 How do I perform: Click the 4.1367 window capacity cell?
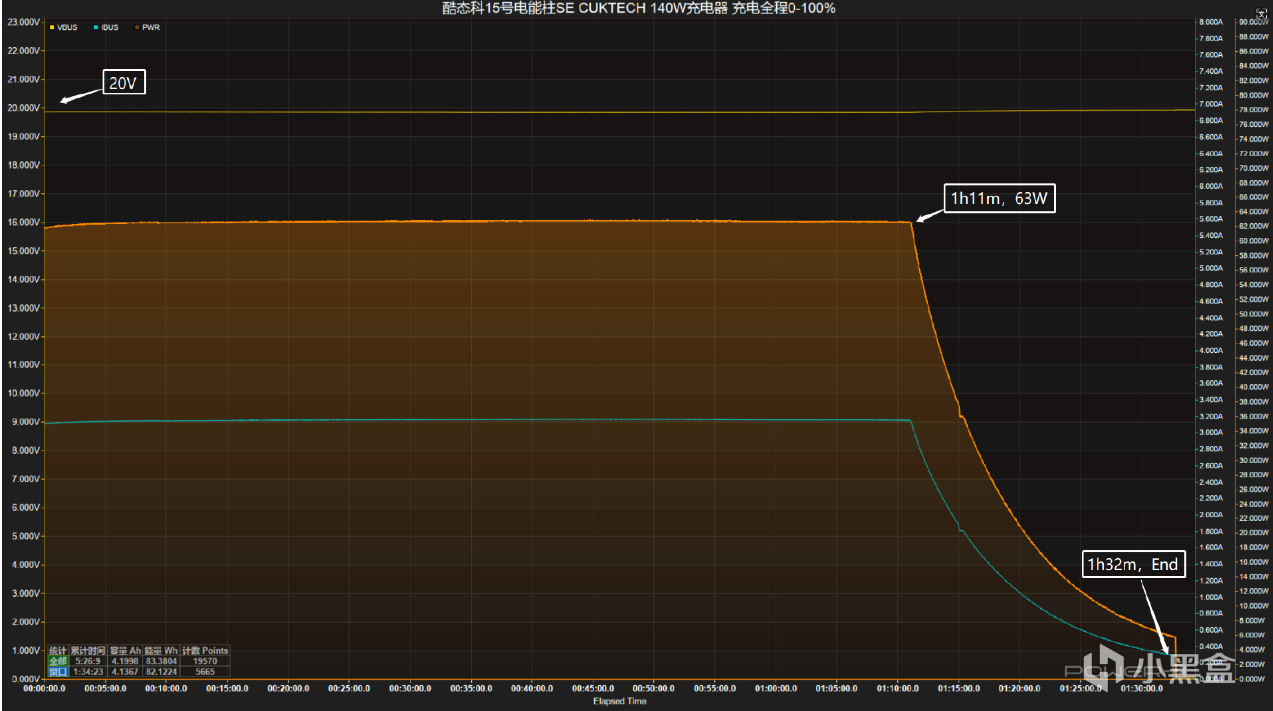tap(125, 672)
